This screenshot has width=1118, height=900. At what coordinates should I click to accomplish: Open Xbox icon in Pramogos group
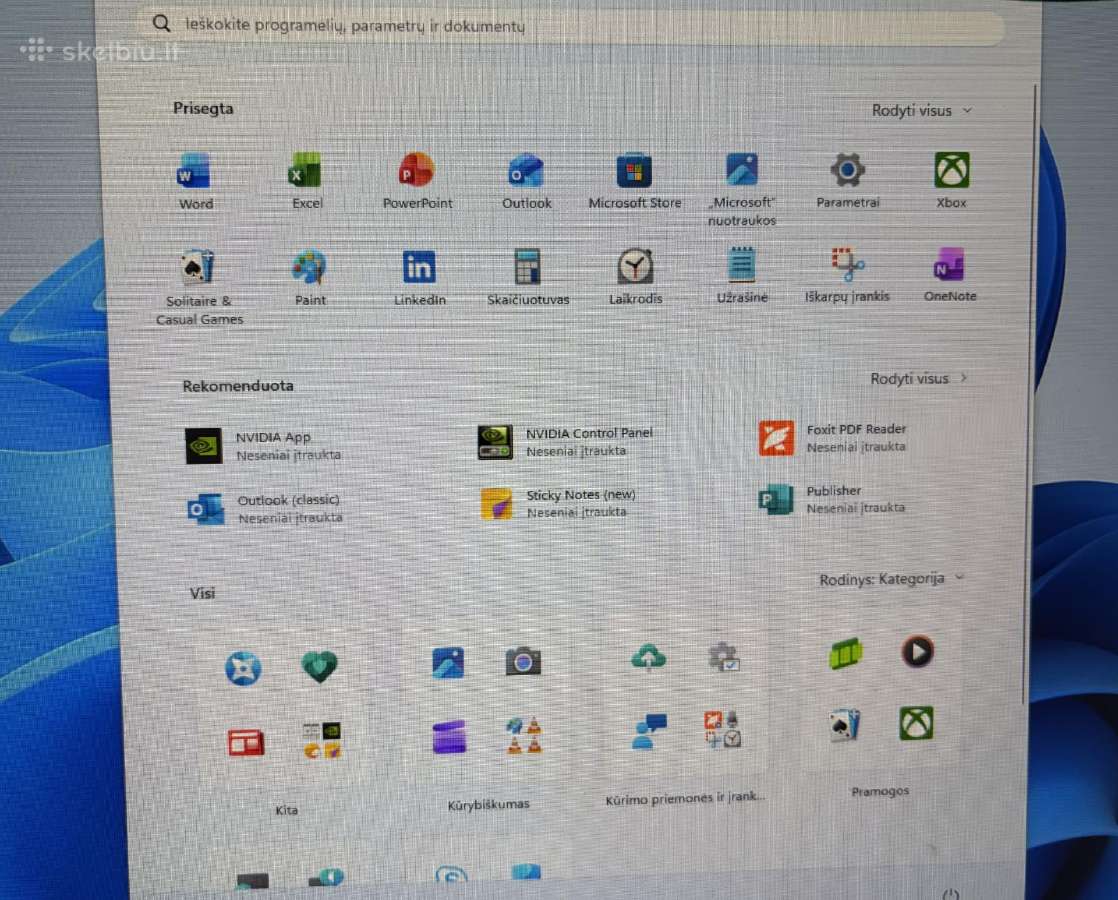coord(916,723)
